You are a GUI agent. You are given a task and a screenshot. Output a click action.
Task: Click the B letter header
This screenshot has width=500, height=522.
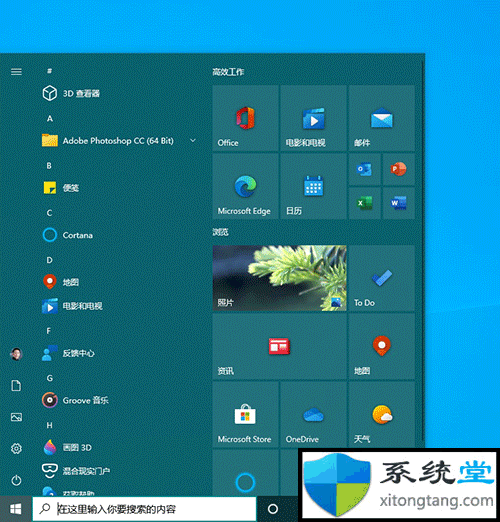point(49,166)
